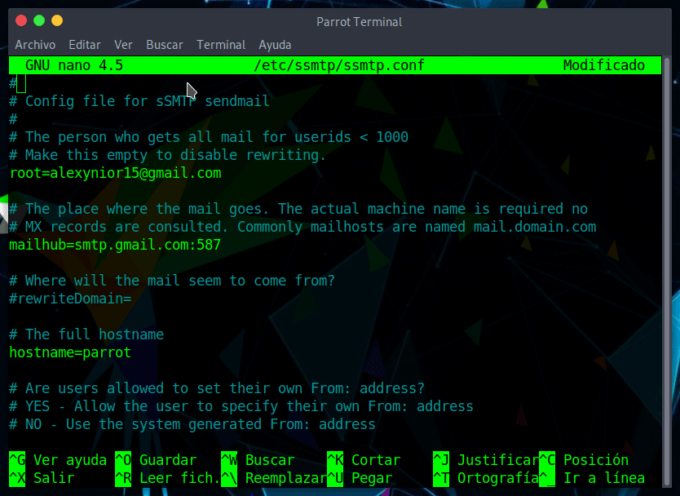This screenshot has height=496, width=680.
Task: Click the hostname=parrot line
Action: coord(70,352)
